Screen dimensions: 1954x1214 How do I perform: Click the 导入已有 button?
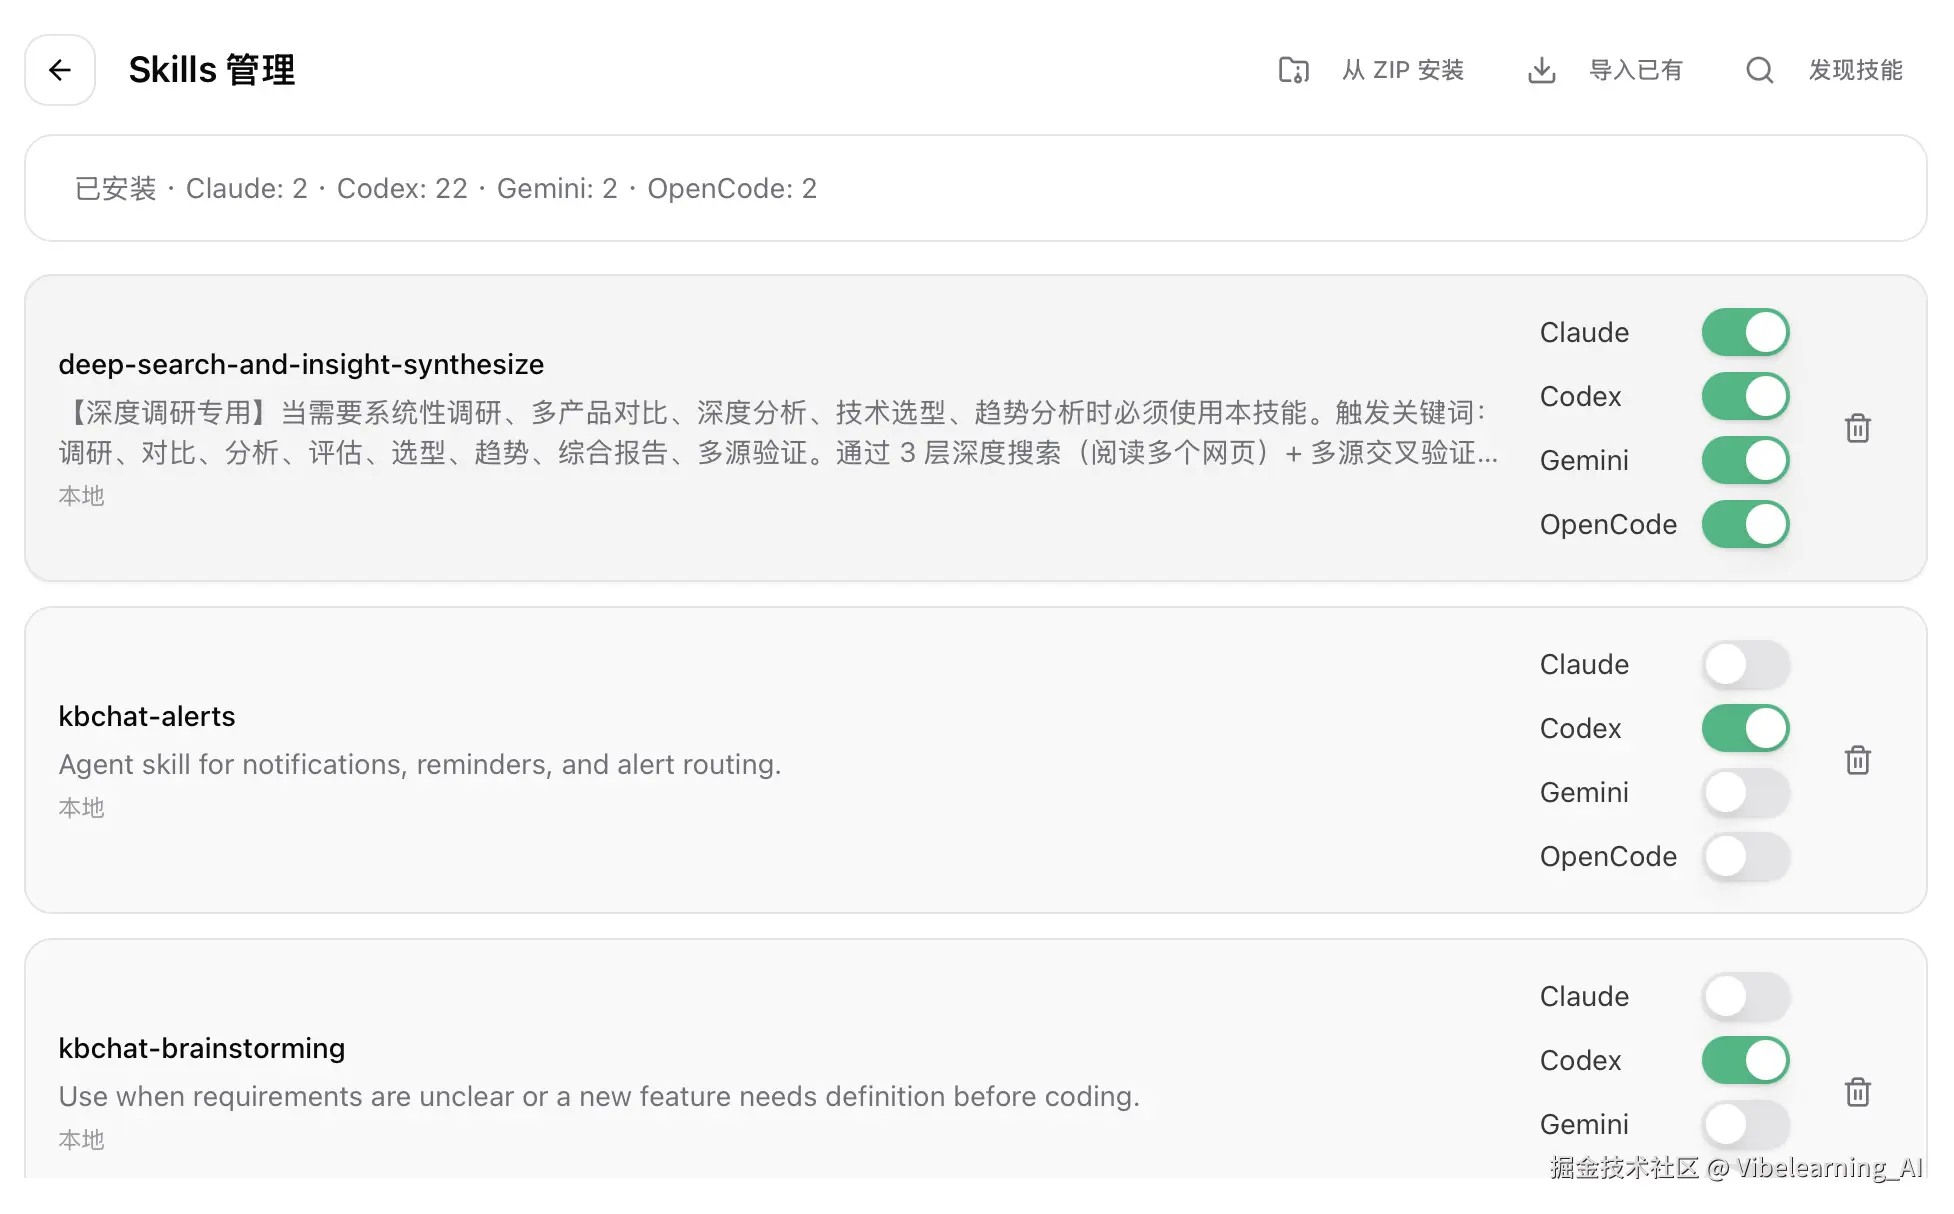tap(1635, 70)
